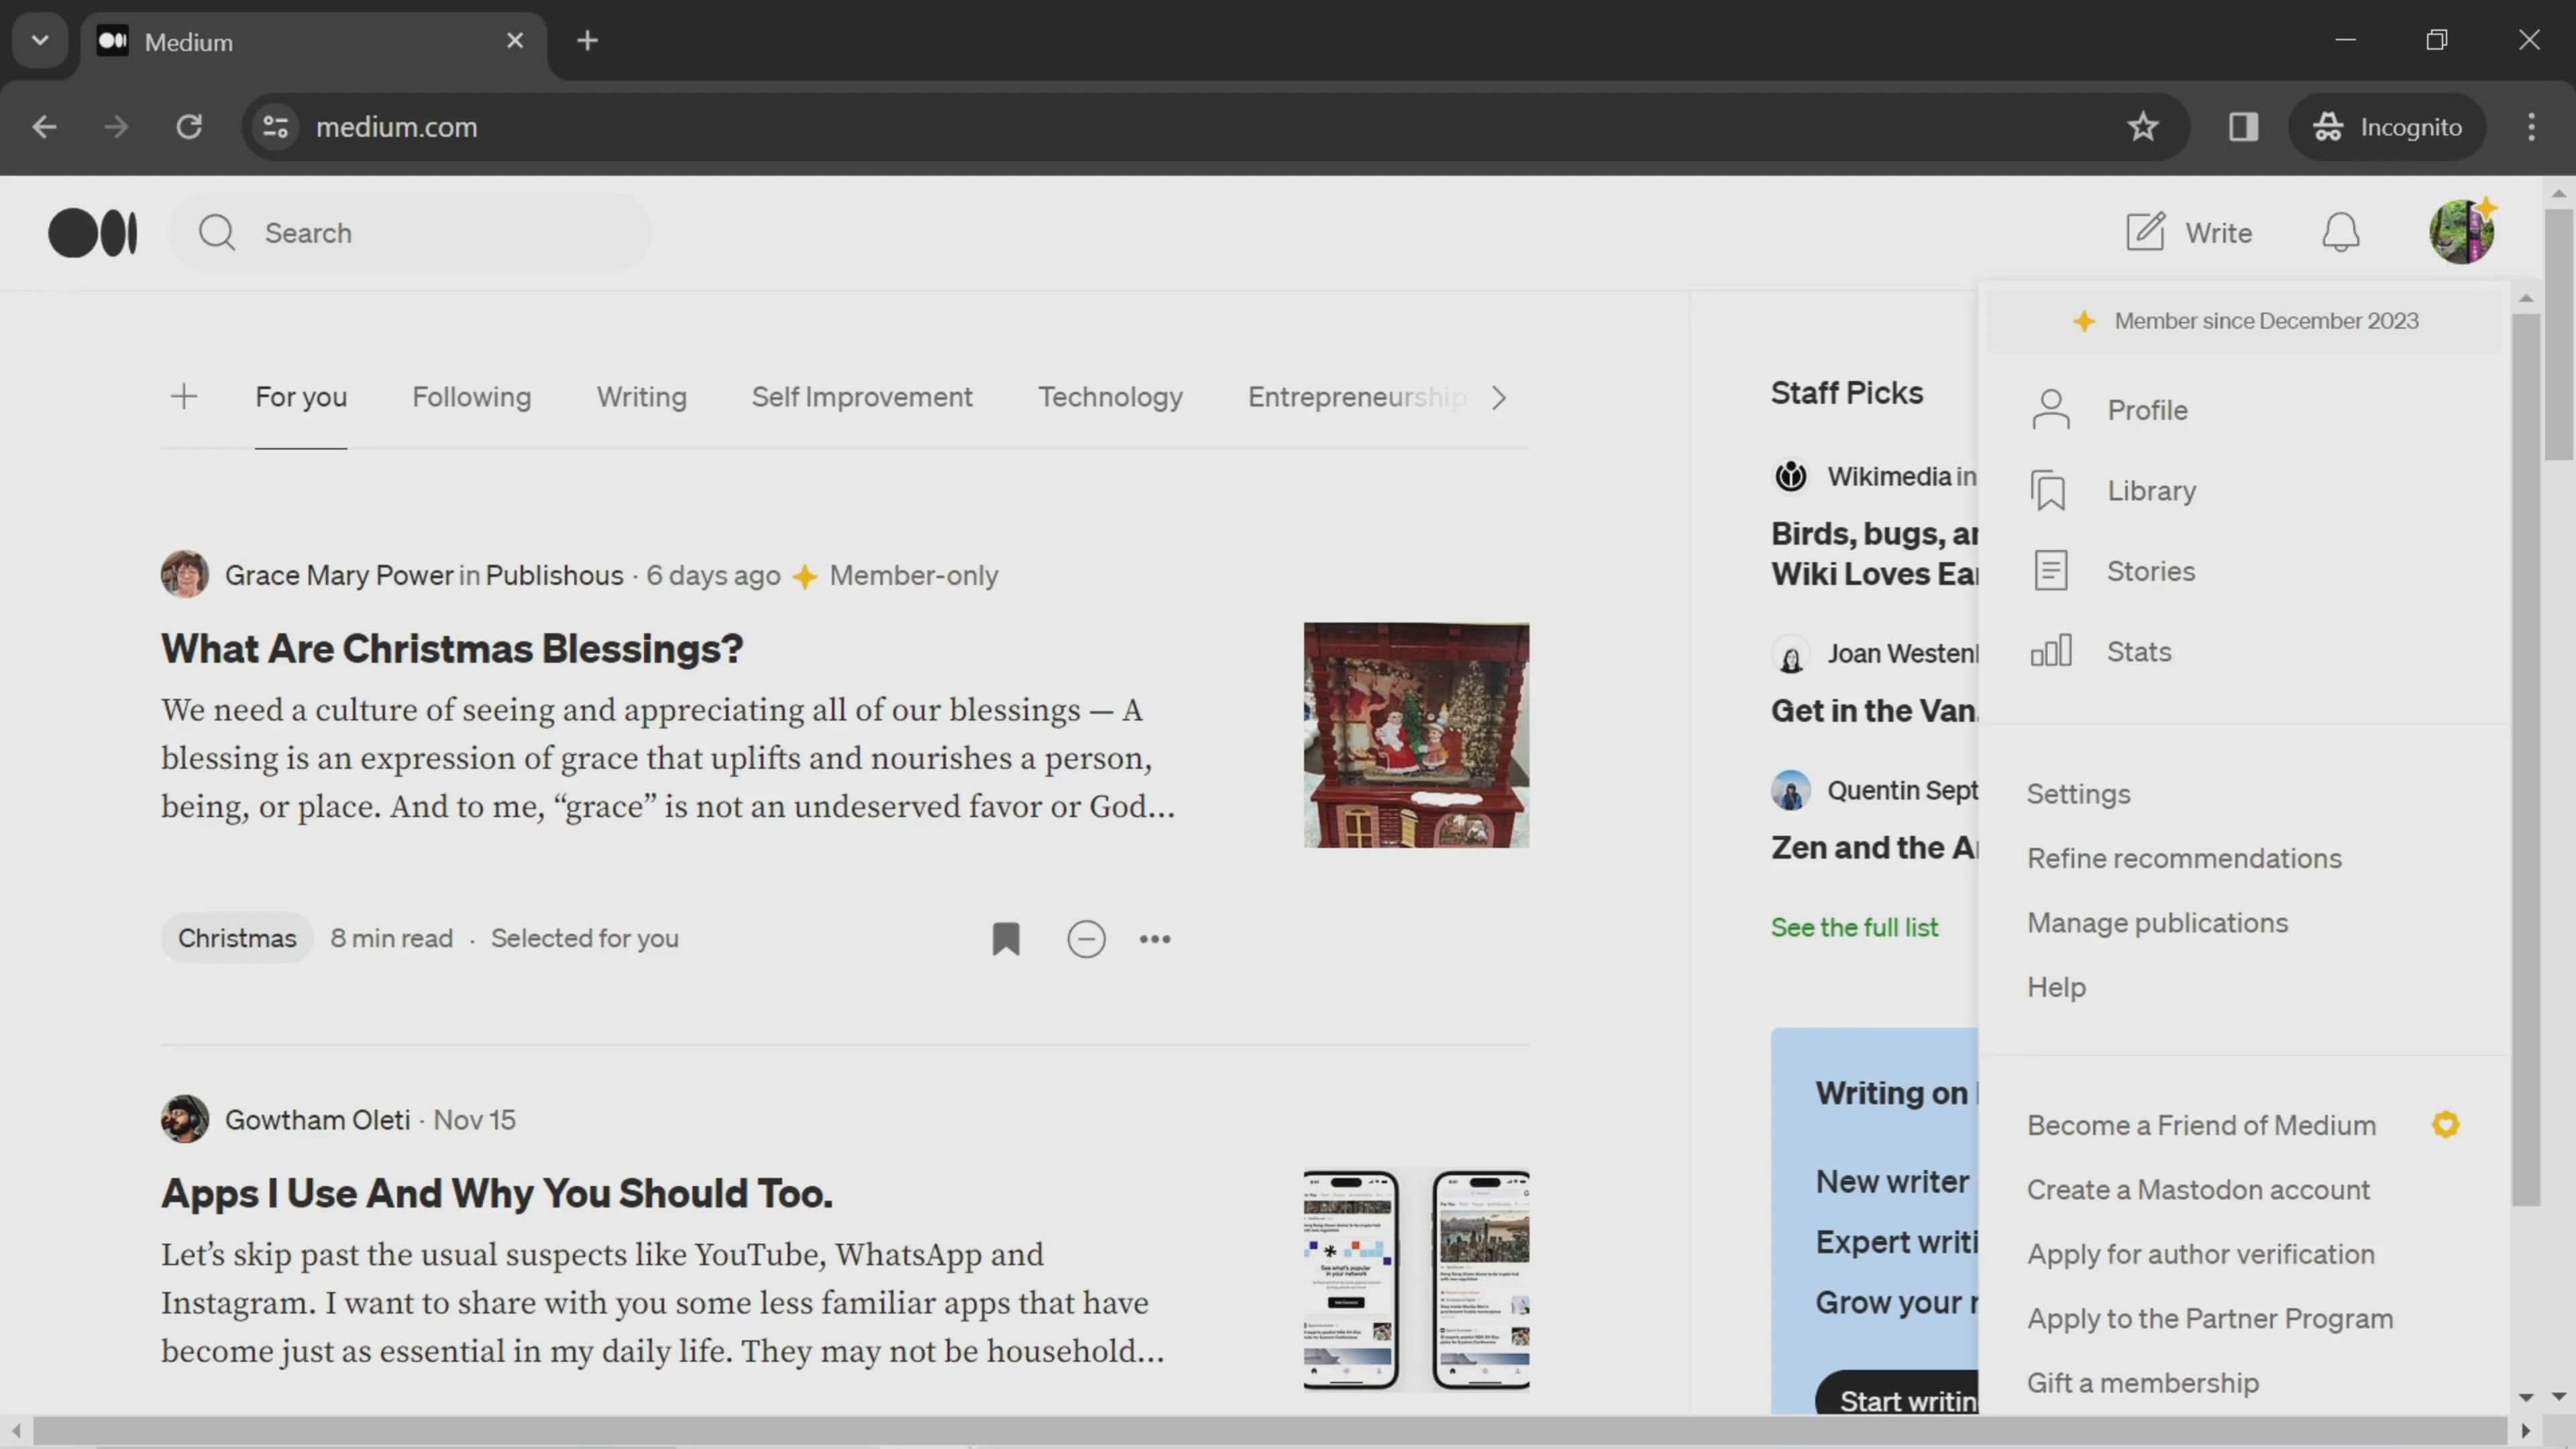Click the Christmas article thumbnail
The height and width of the screenshot is (1449, 2576).
[1416, 735]
